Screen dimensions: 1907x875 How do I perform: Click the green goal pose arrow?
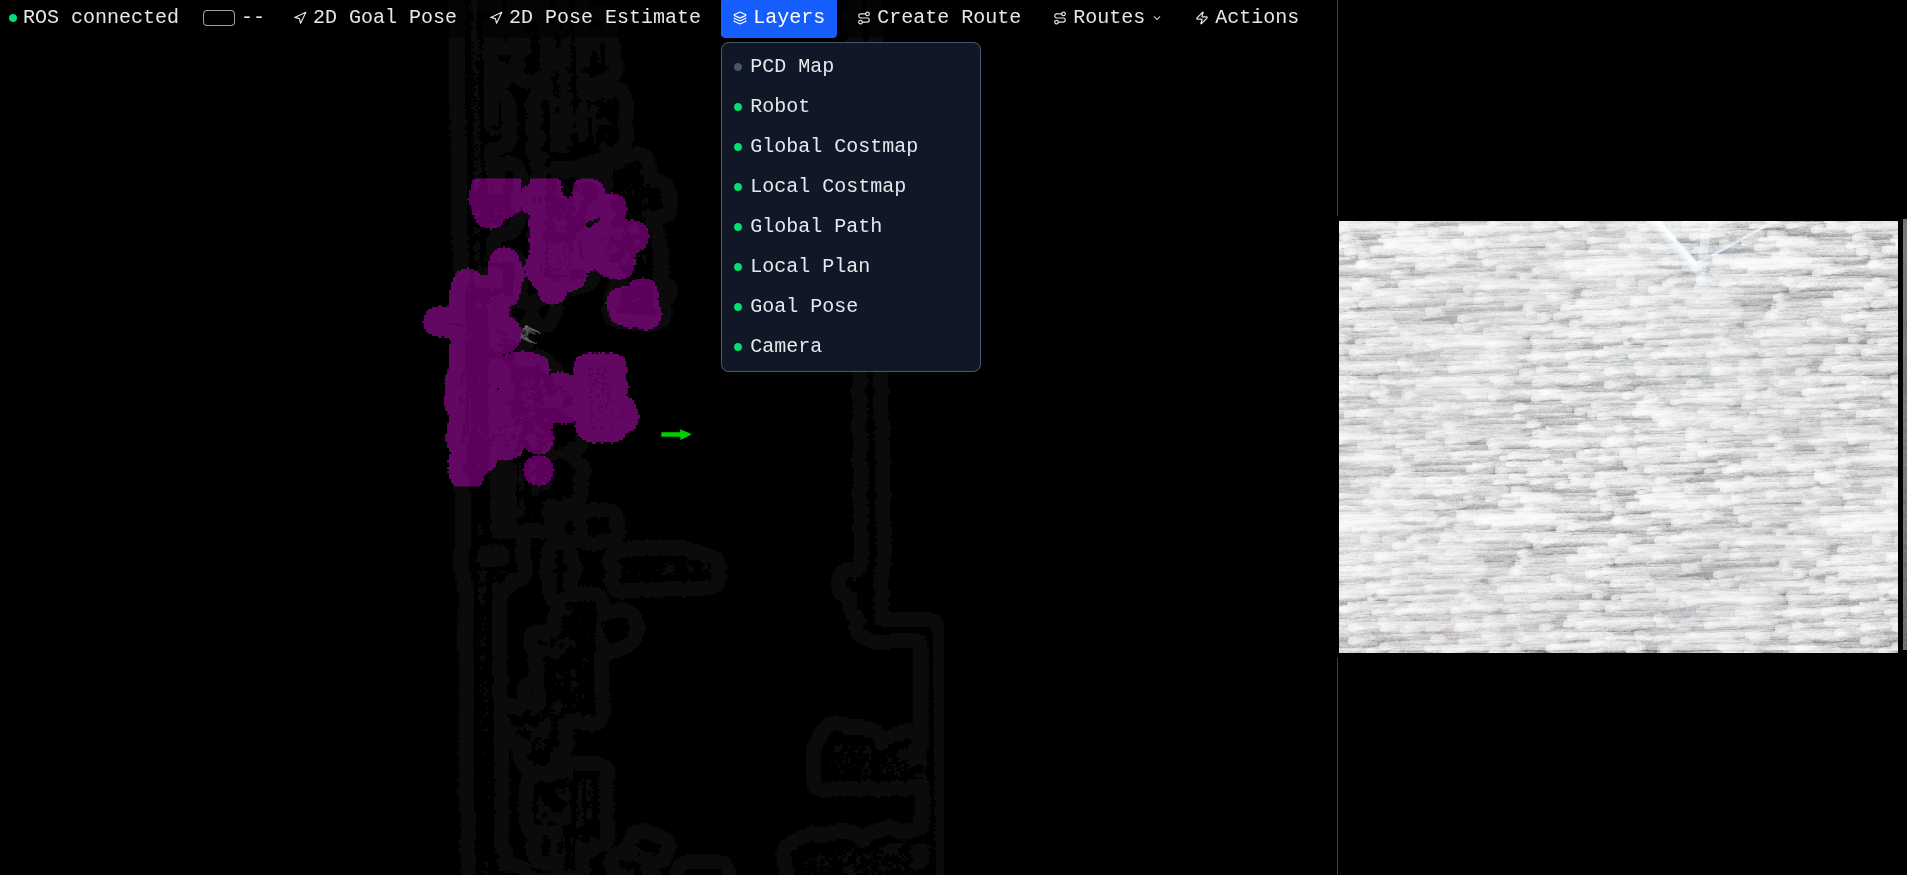click(676, 434)
